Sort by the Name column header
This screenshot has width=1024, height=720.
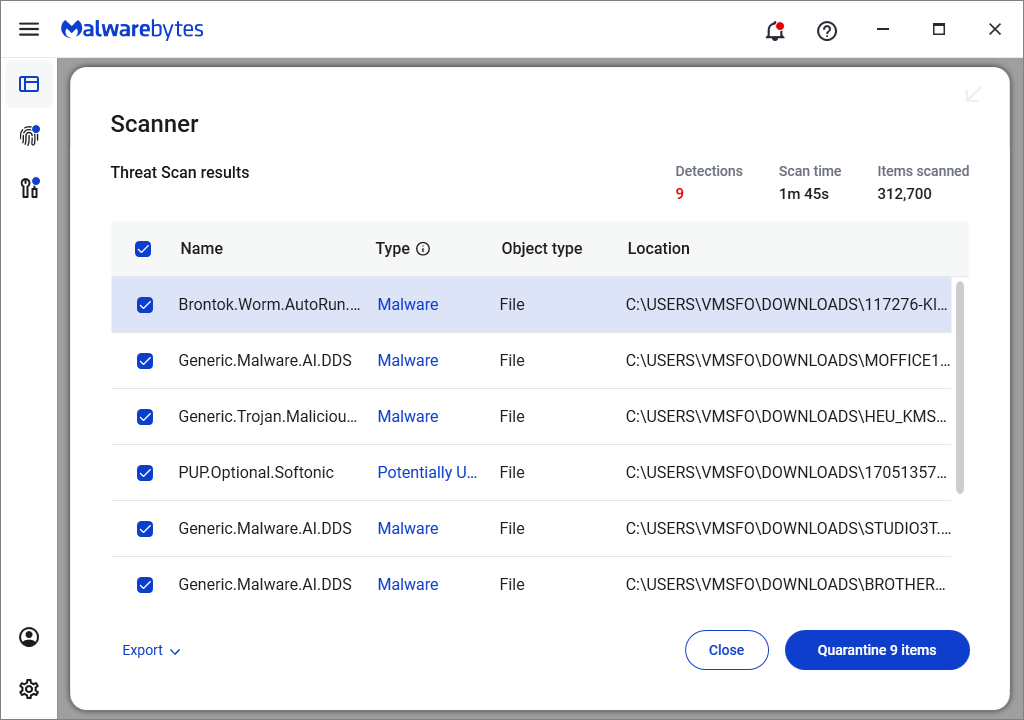tap(202, 248)
